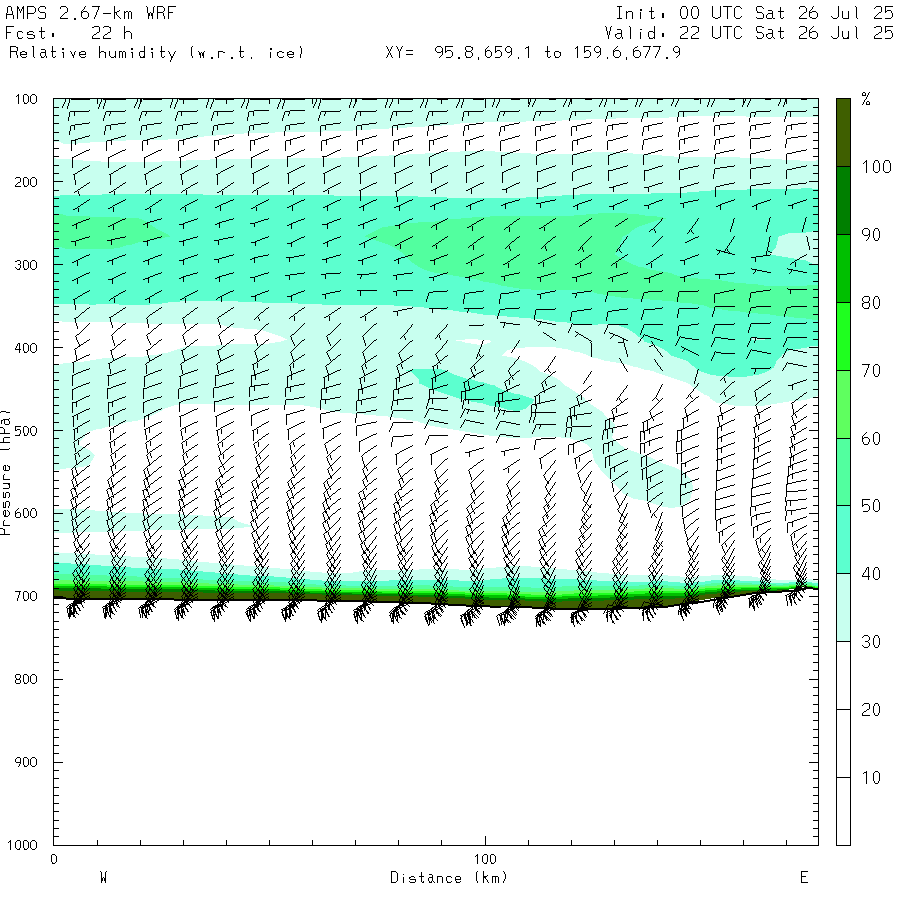Click the pale mint 30-40% colorbar segment
Screen dimensions: 900x900
click(843, 607)
